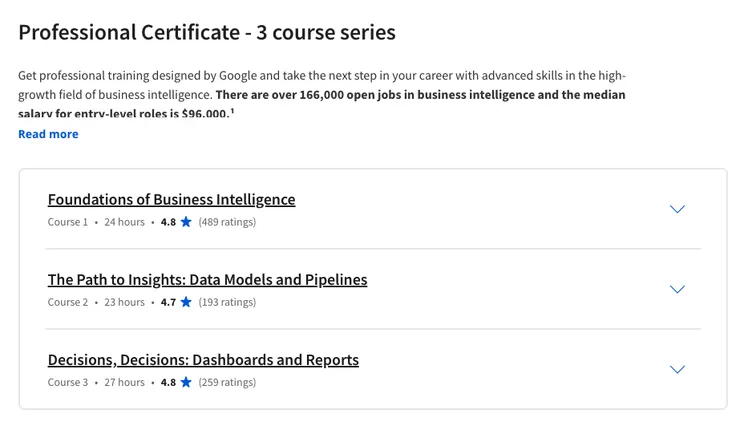This screenshot has width=740, height=423.
Task: Click the Professional Certificate series heading
Action: (207, 32)
